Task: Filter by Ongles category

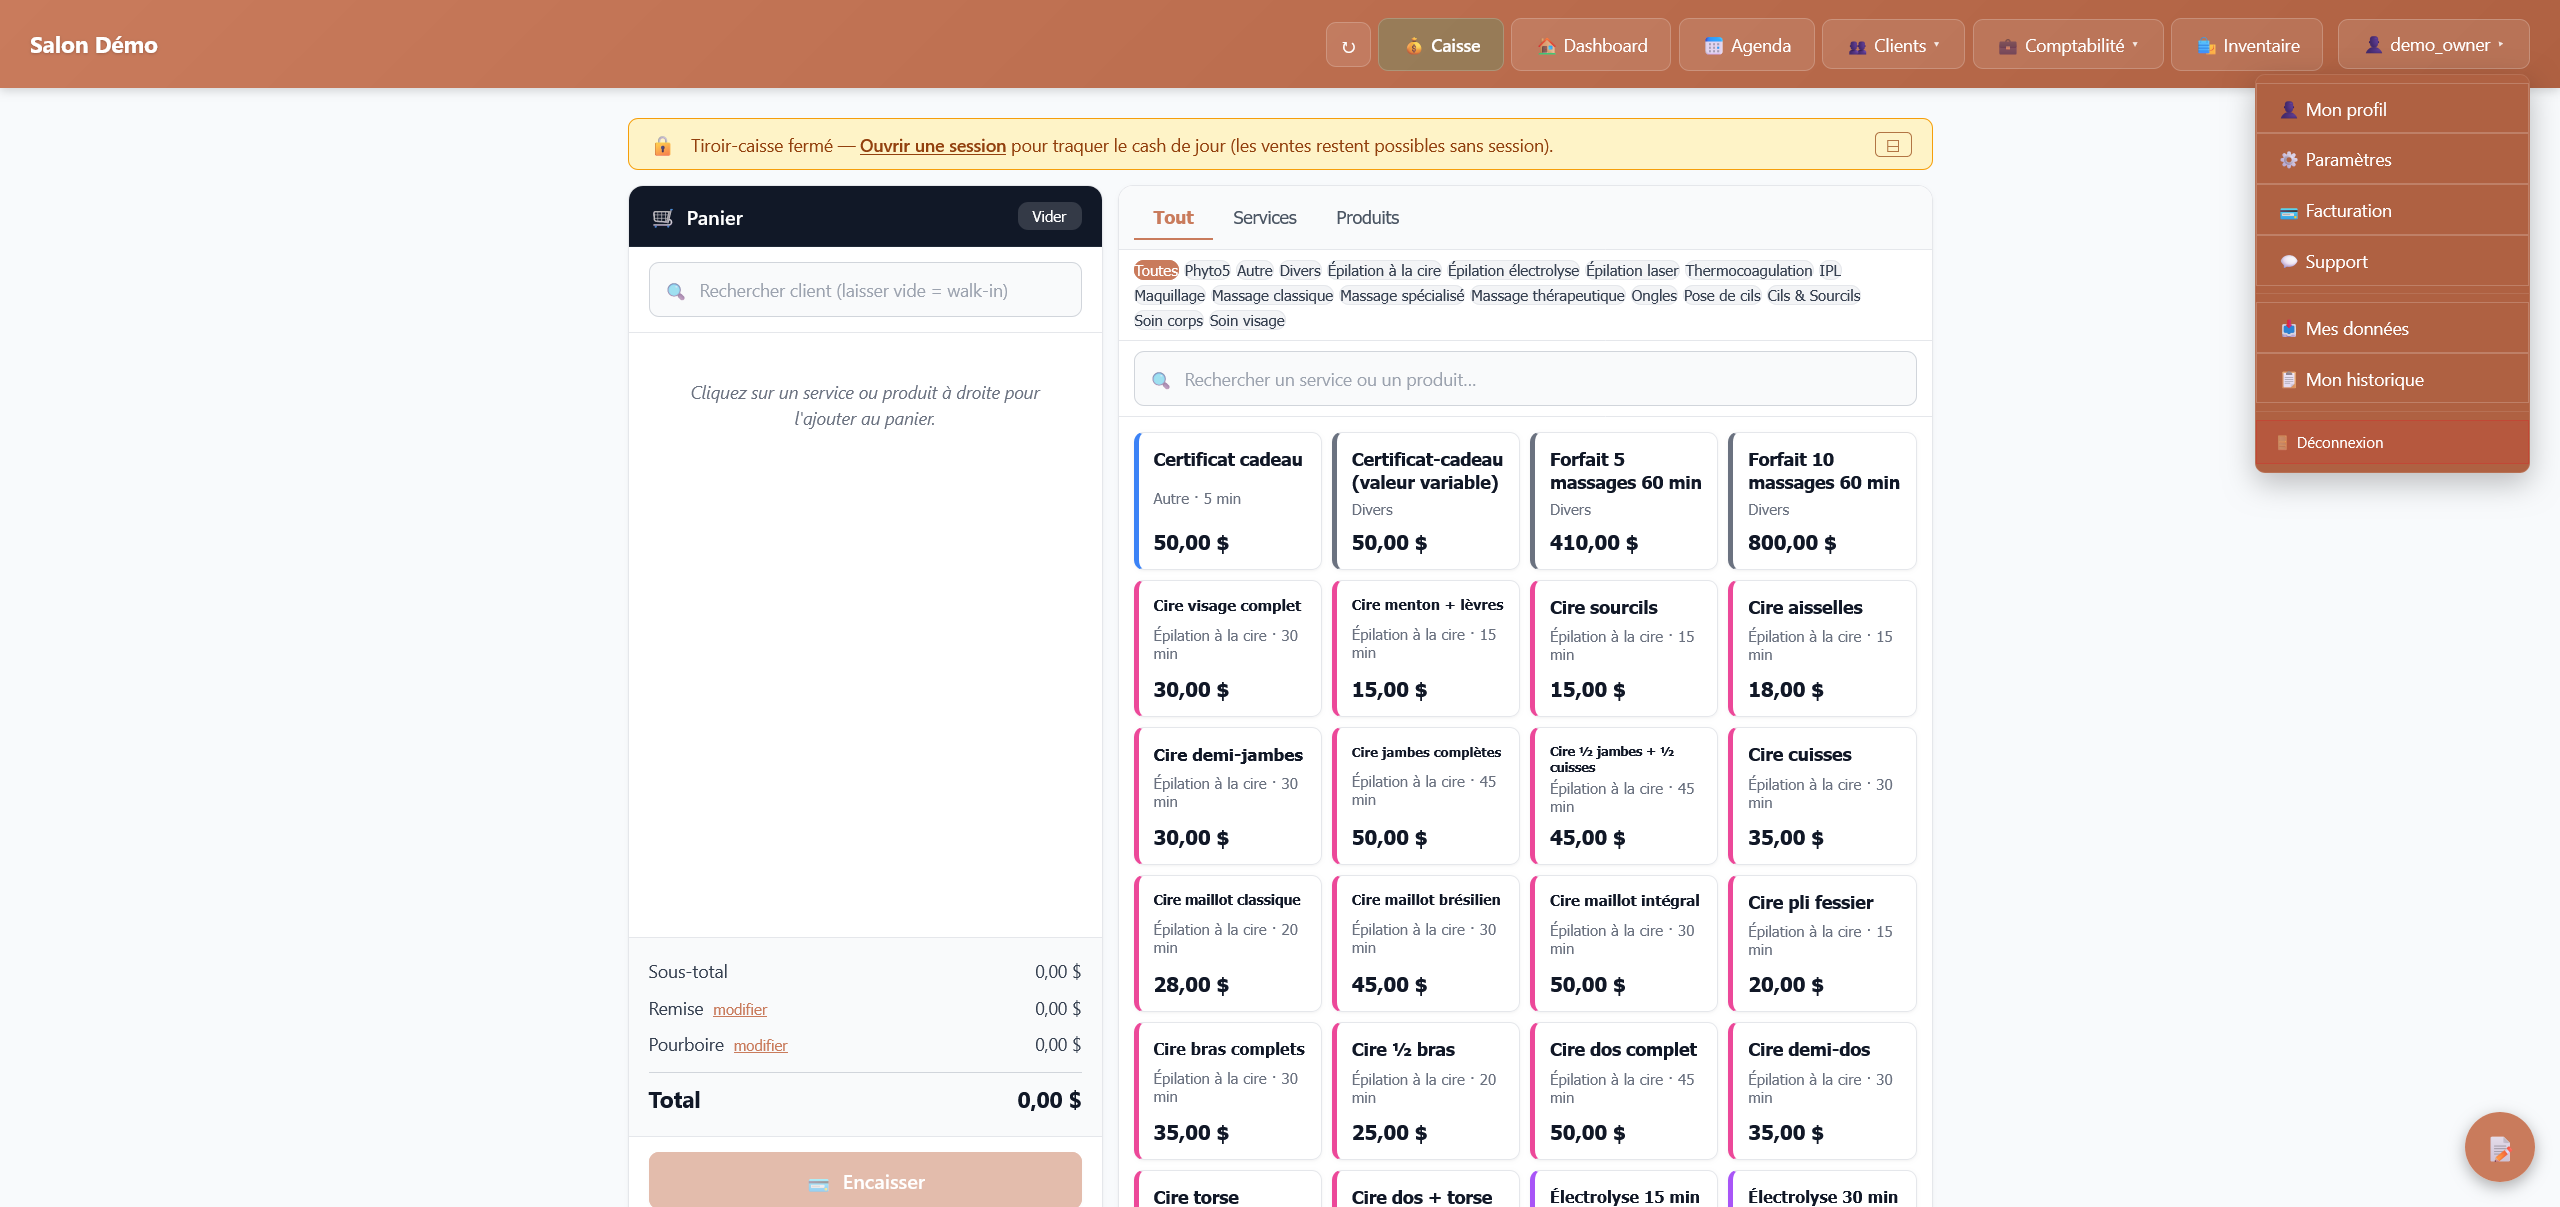Action: (x=1654, y=296)
